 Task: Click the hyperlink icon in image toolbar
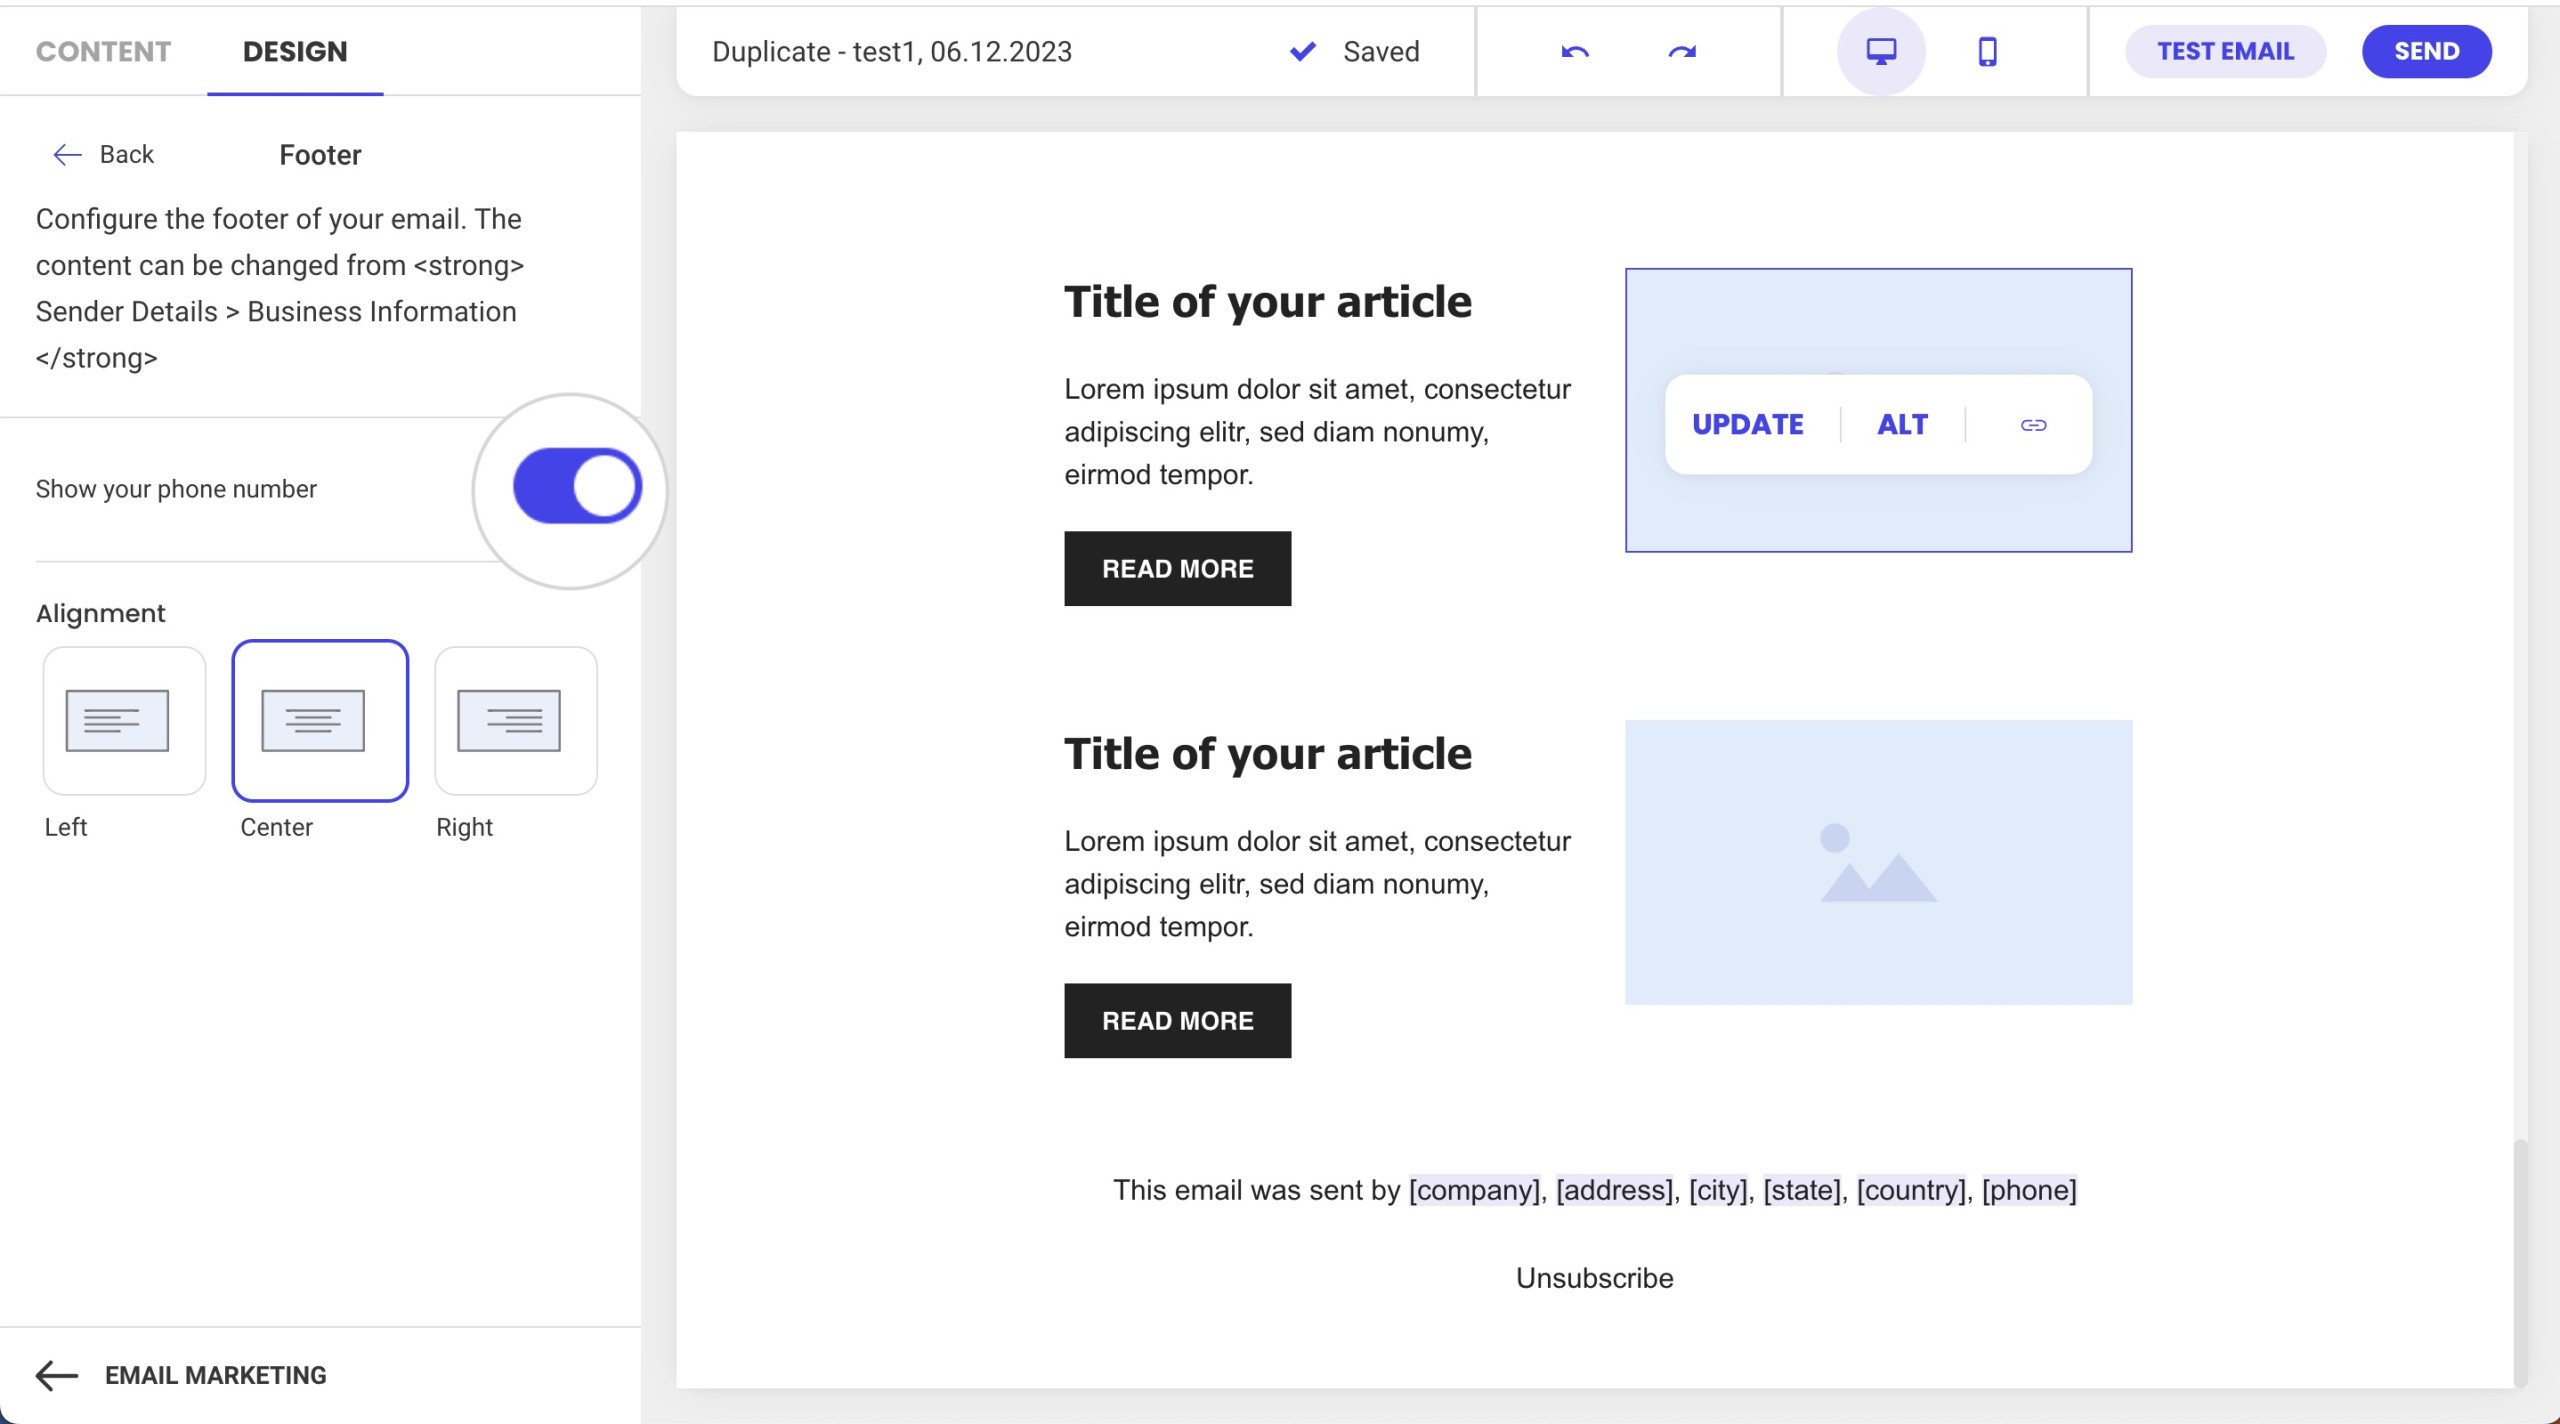[2032, 424]
